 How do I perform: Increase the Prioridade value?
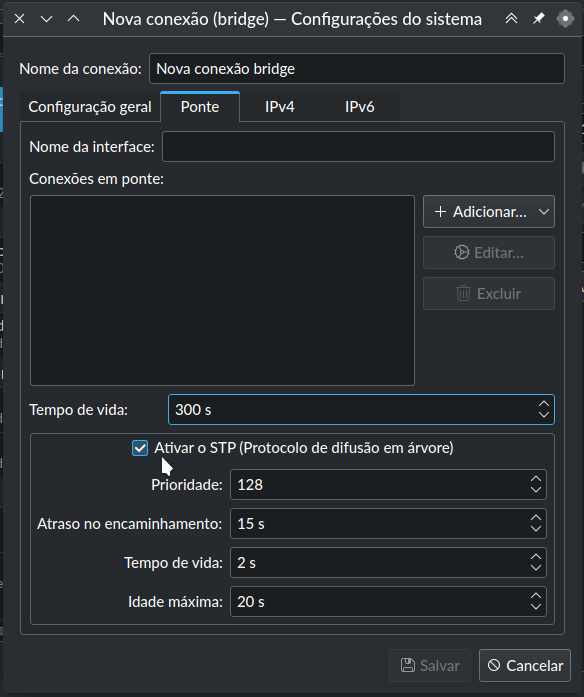(536, 479)
